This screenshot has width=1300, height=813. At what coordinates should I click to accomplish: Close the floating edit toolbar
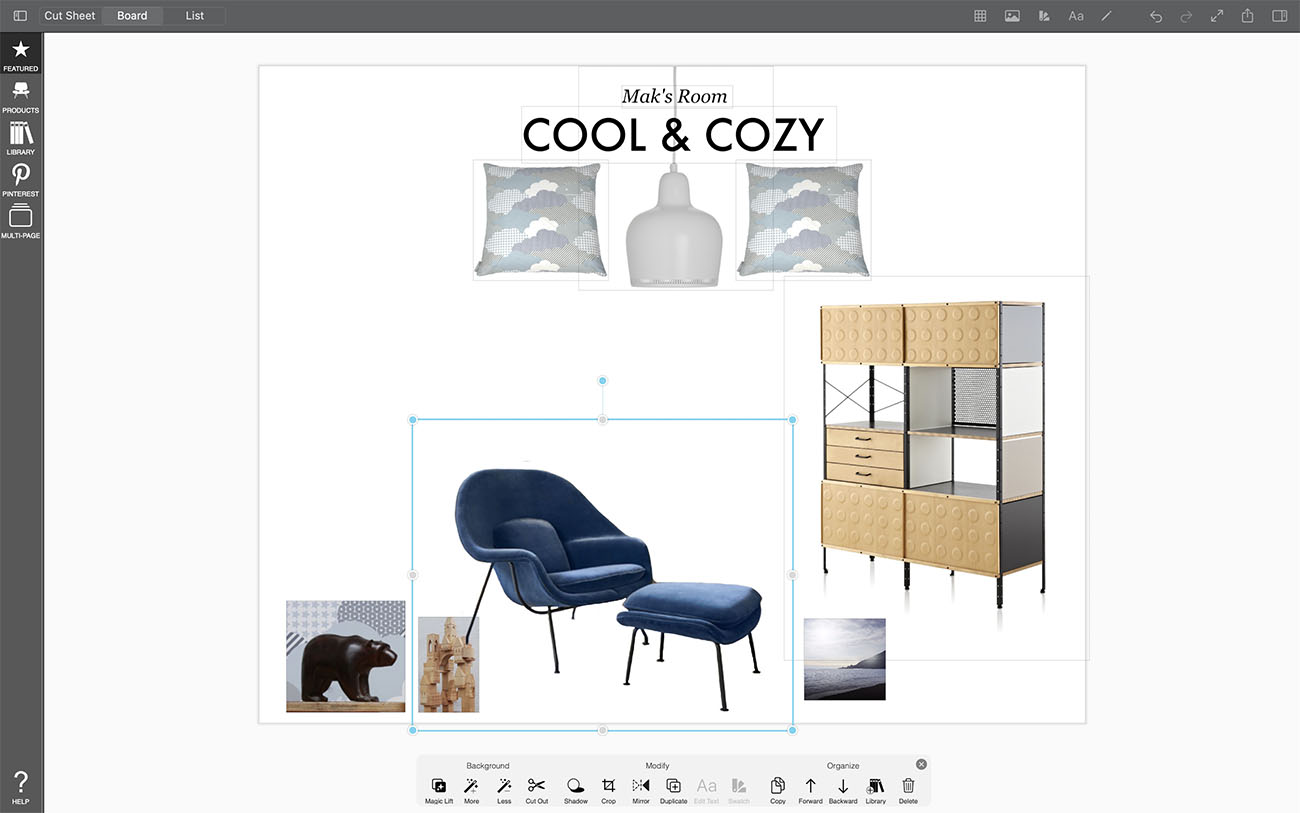(921, 764)
